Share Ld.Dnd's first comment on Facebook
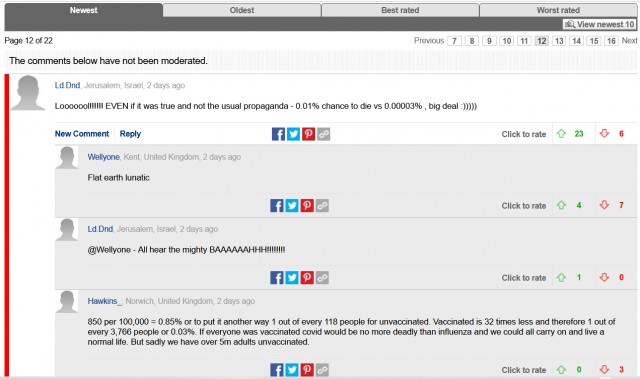This screenshot has width=640, height=379. pyautogui.click(x=278, y=134)
